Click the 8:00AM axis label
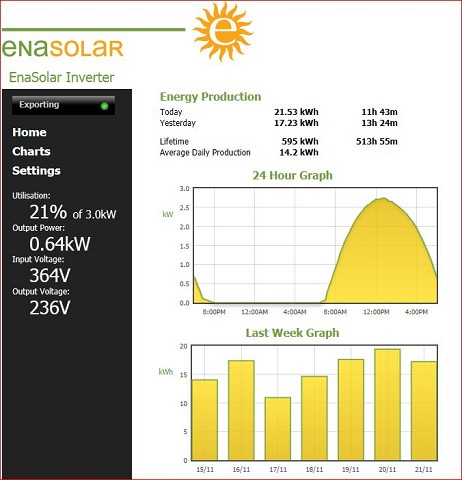The height and width of the screenshot is (480, 462). tap(335, 312)
